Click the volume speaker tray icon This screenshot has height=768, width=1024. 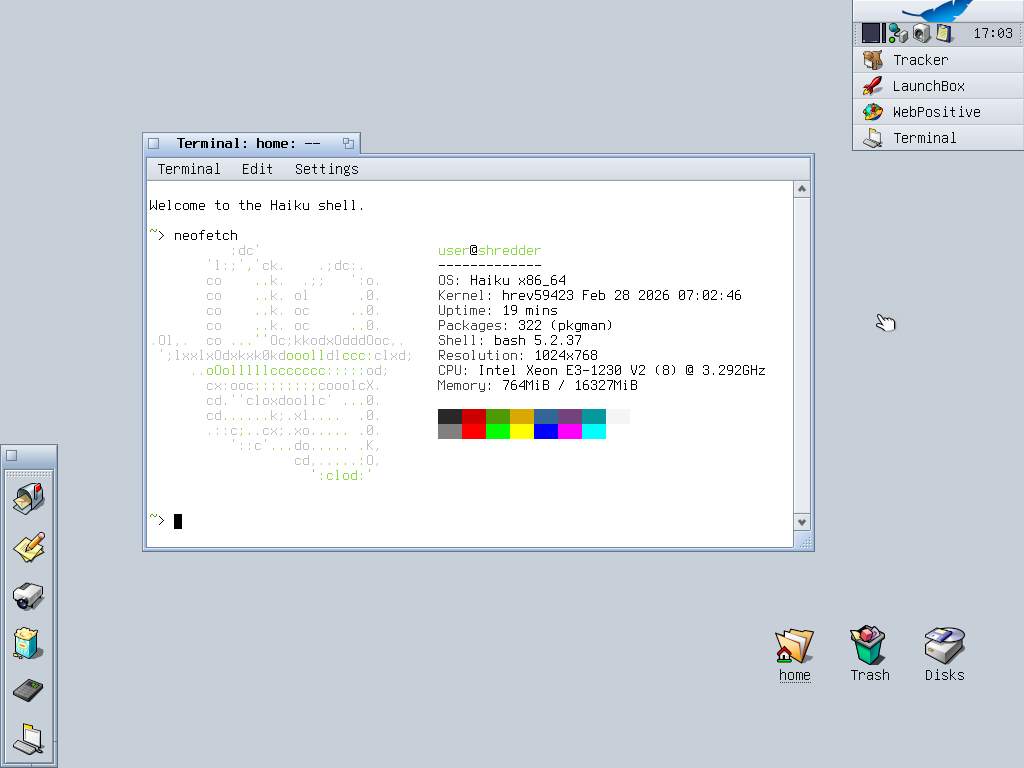click(x=921, y=33)
